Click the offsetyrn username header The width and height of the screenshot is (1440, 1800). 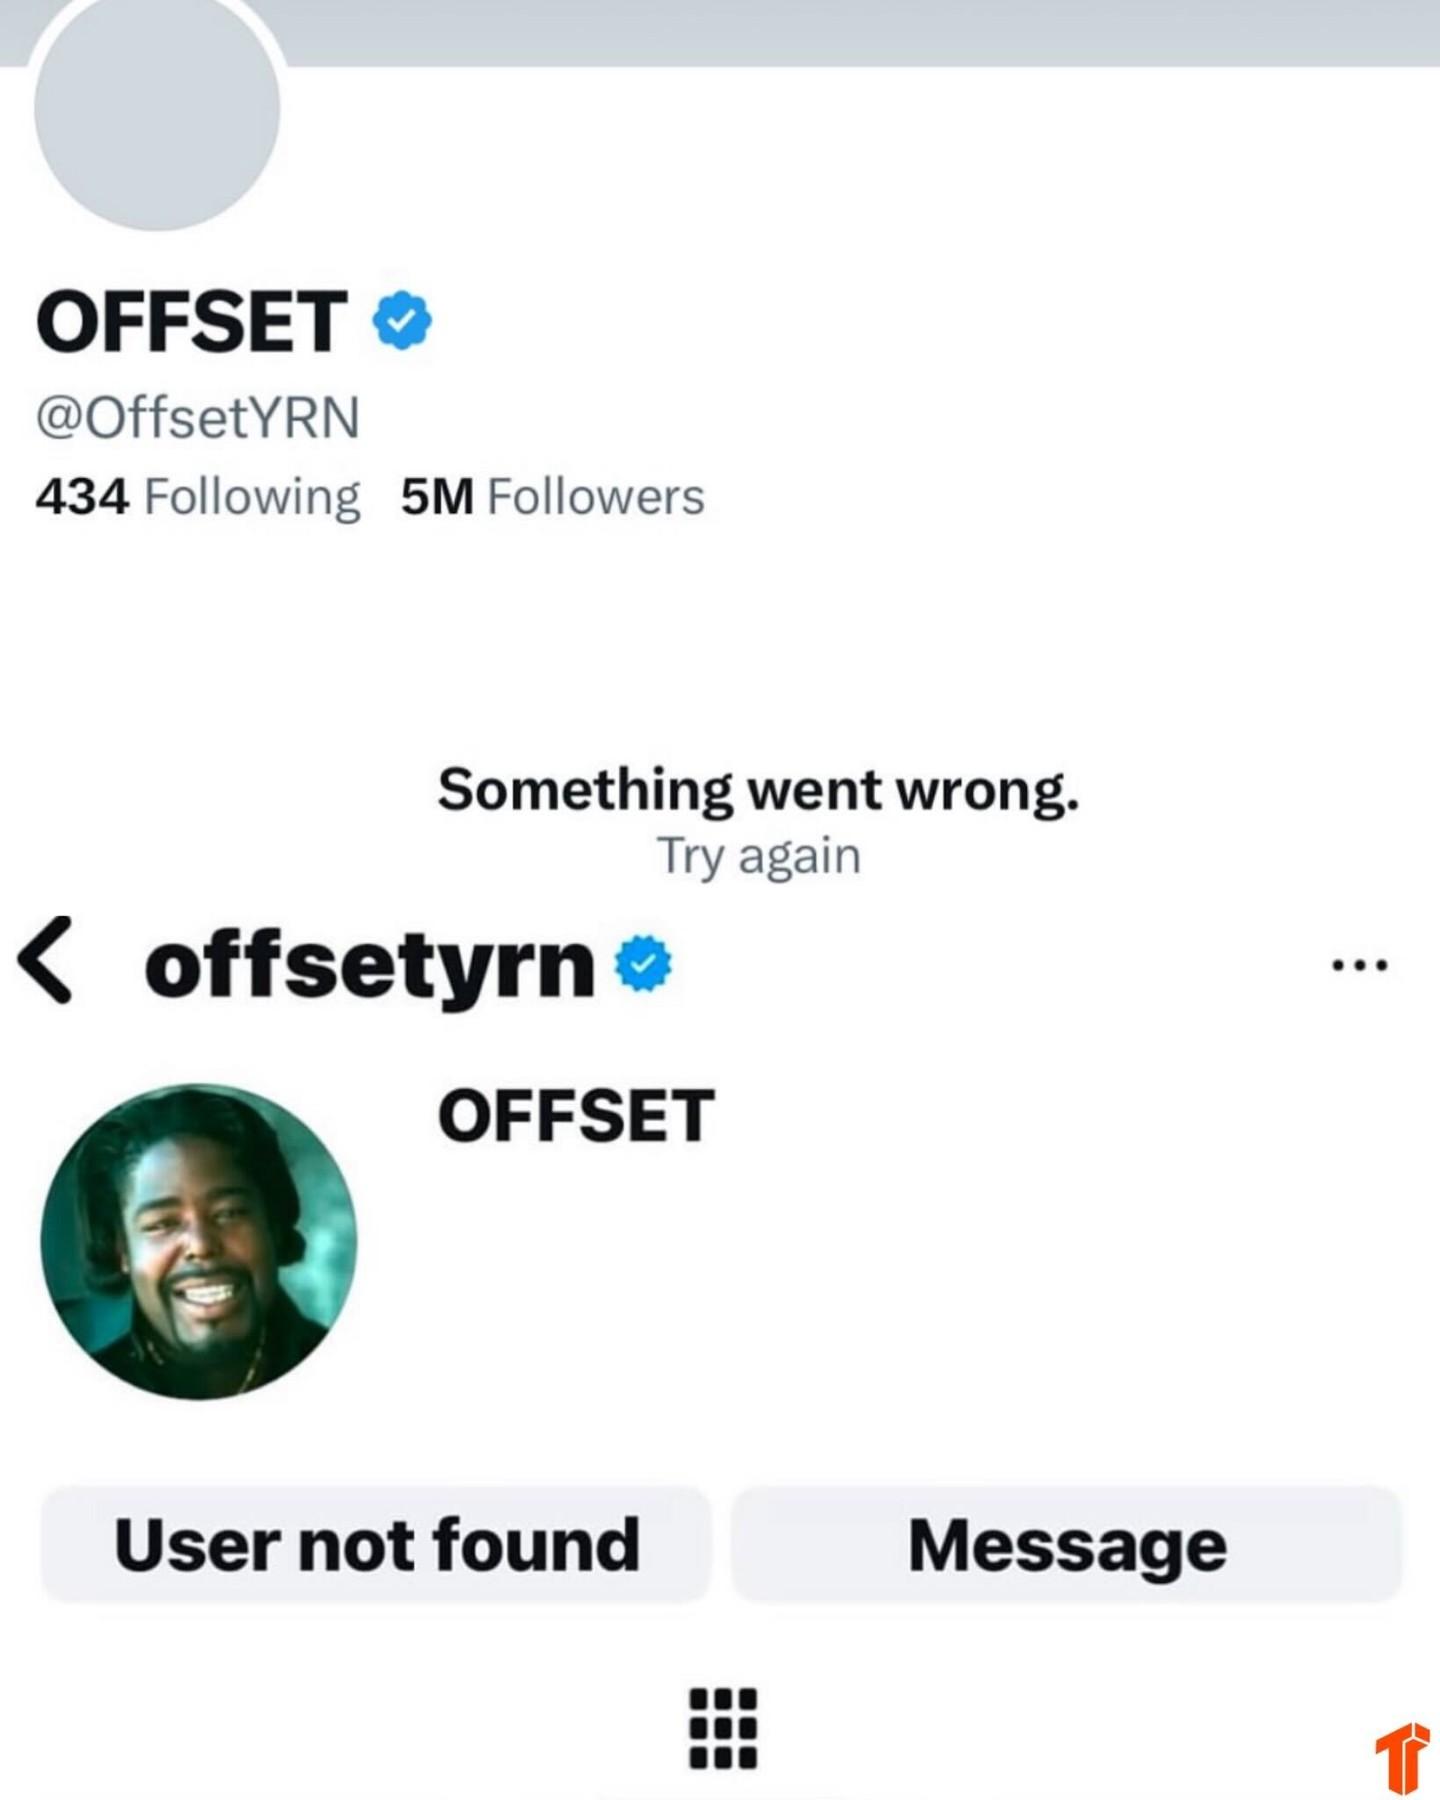click(370, 966)
